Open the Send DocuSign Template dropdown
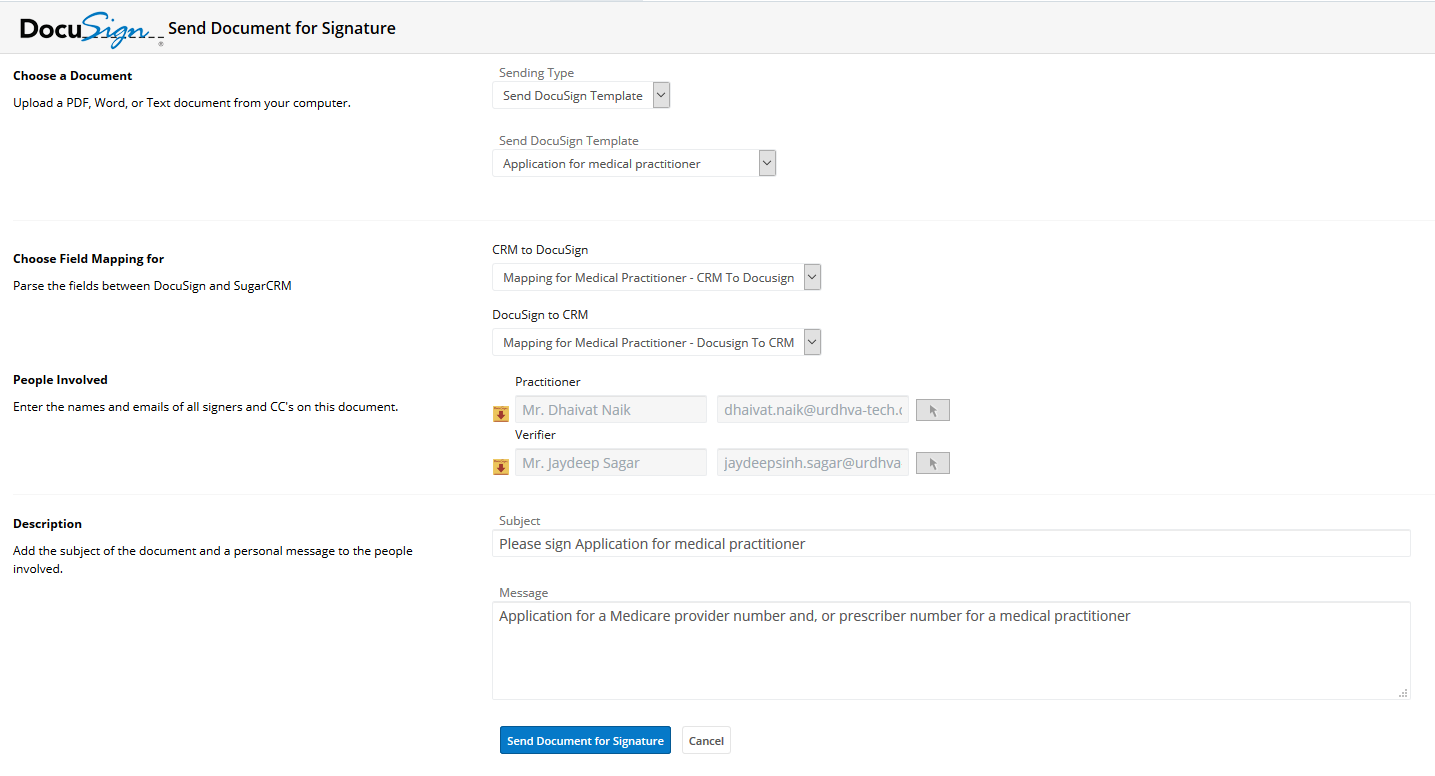The height and width of the screenshot is (776, 1435). click(x=634, y=163)
